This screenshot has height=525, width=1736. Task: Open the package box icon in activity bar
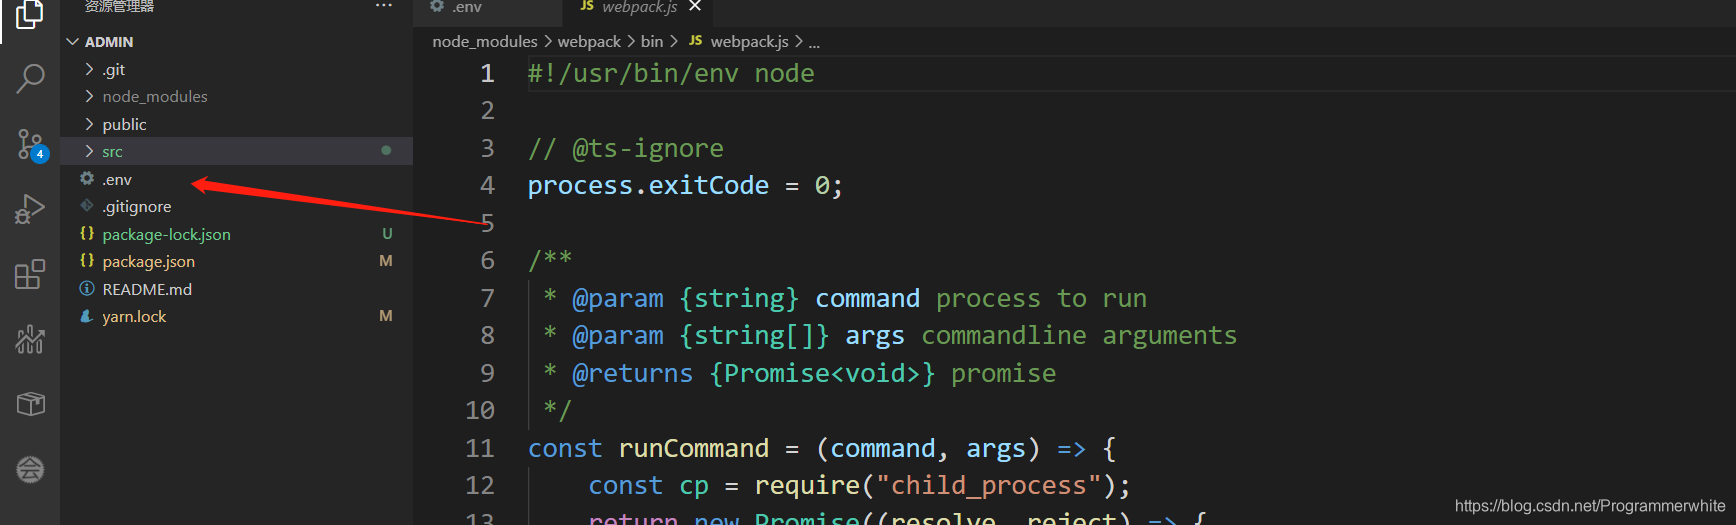click(x=30, y=404)
